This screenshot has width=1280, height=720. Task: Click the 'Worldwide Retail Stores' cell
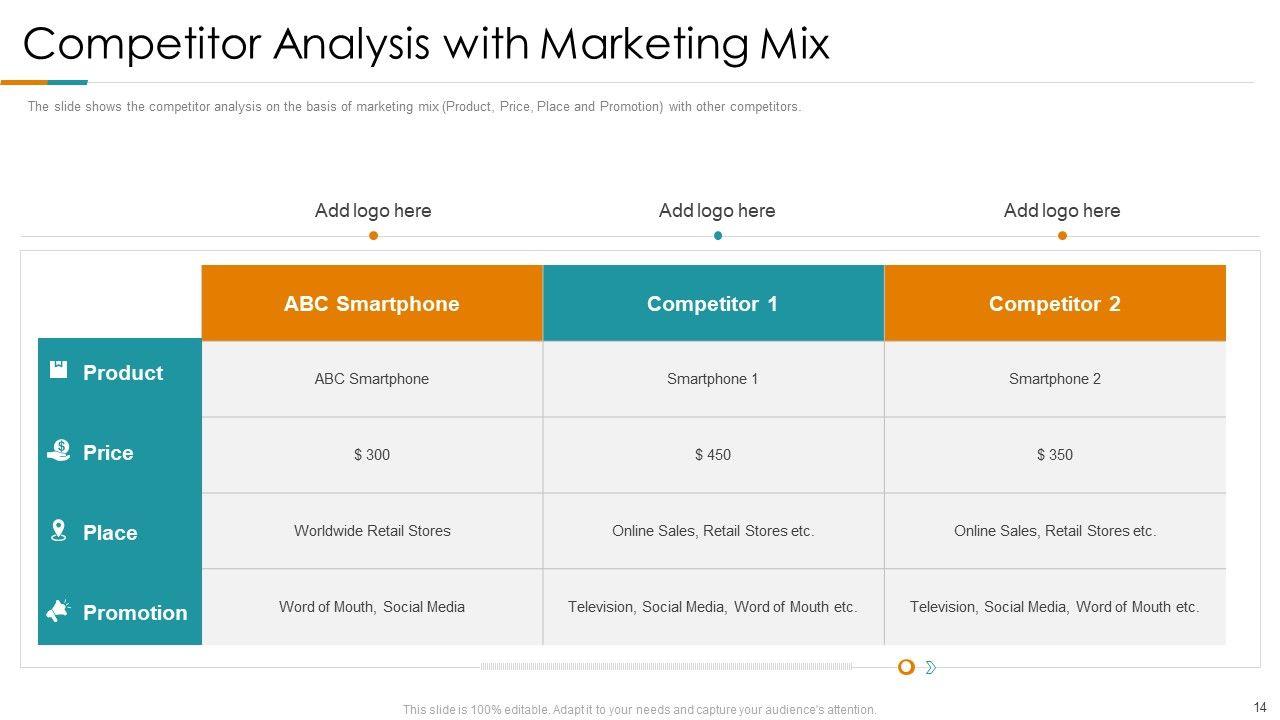[x=372, y=531]
